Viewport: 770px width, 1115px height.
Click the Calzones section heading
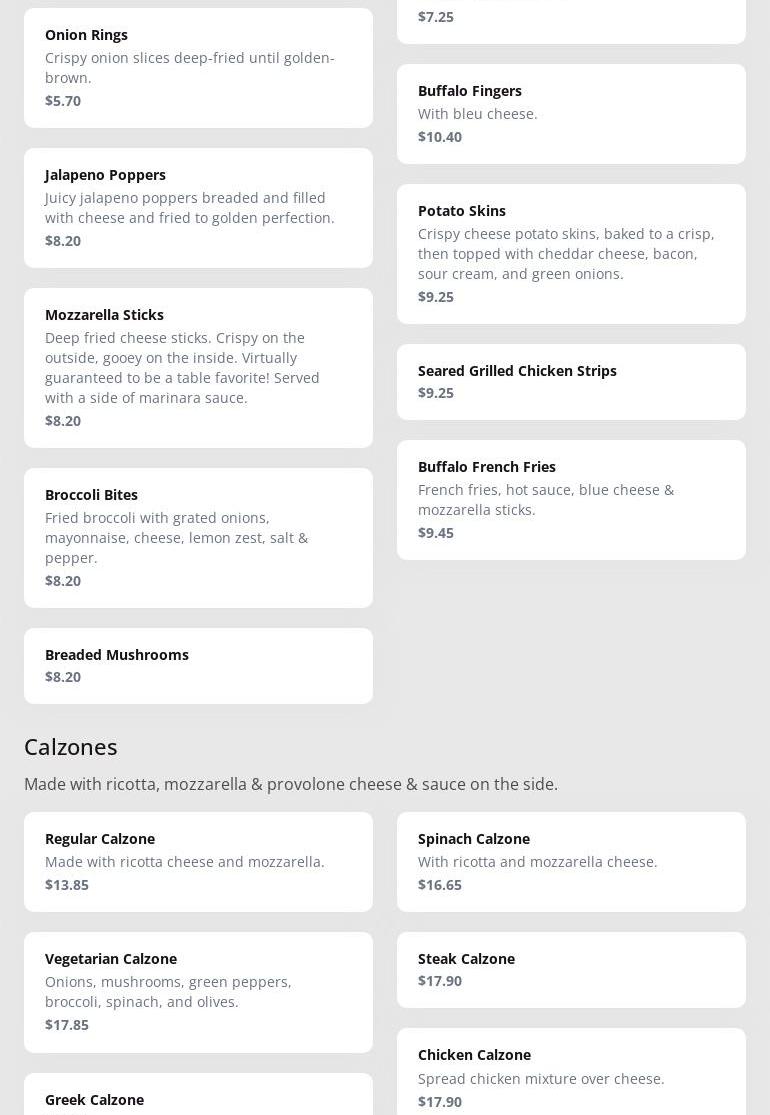71,747
